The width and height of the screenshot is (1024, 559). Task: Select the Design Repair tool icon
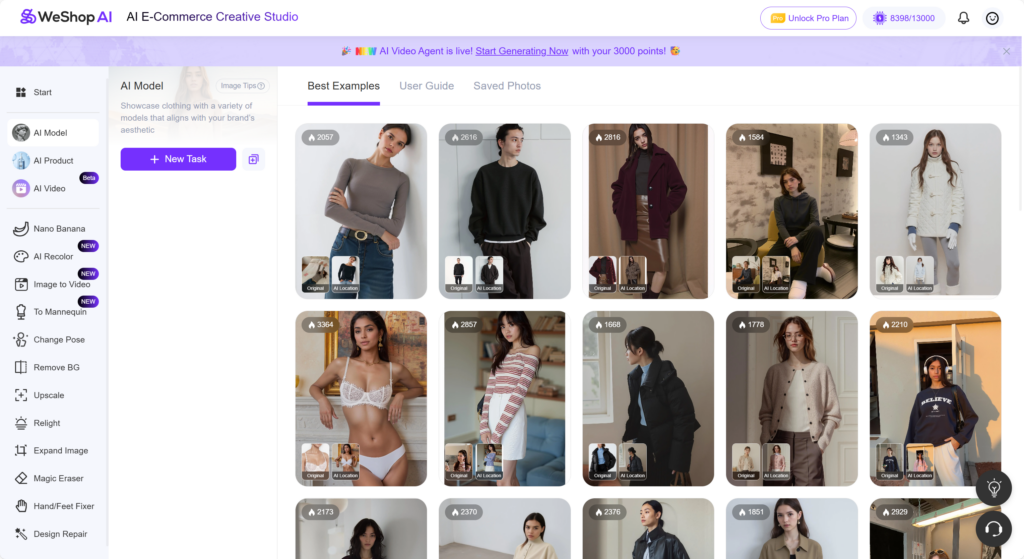click(21, 534)
